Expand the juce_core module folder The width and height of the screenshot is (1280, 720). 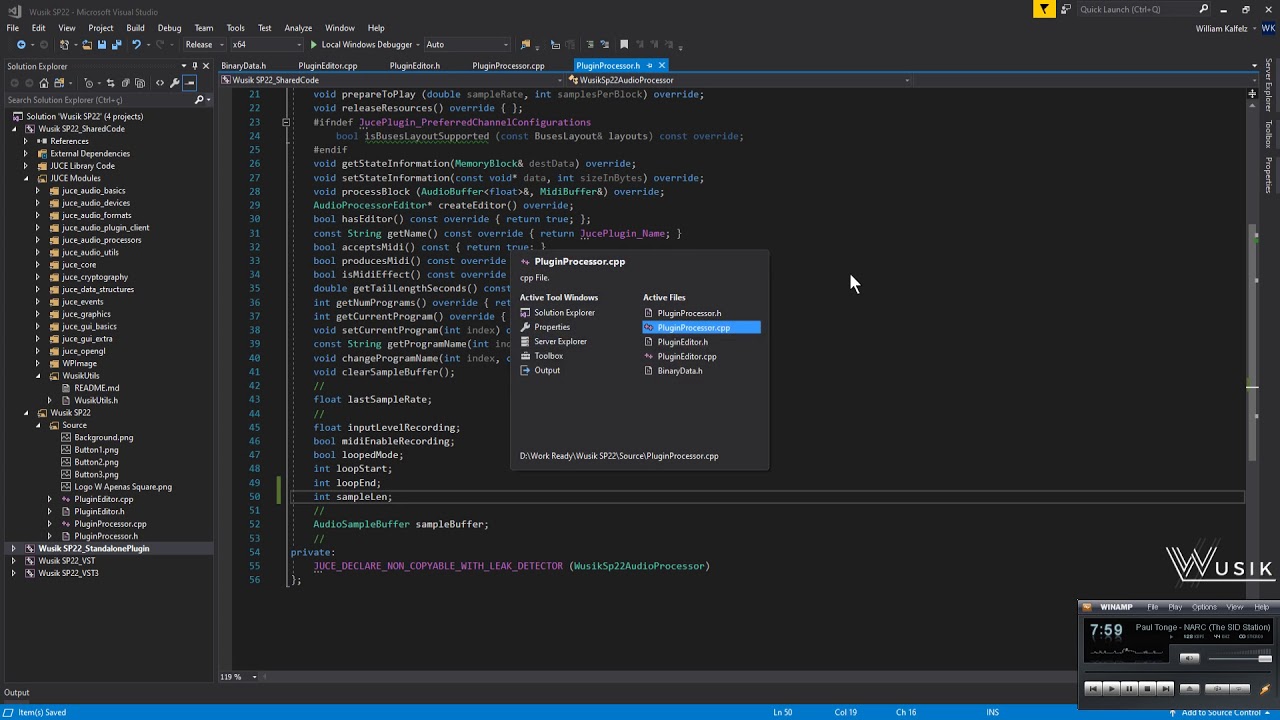tap(38, 265)
